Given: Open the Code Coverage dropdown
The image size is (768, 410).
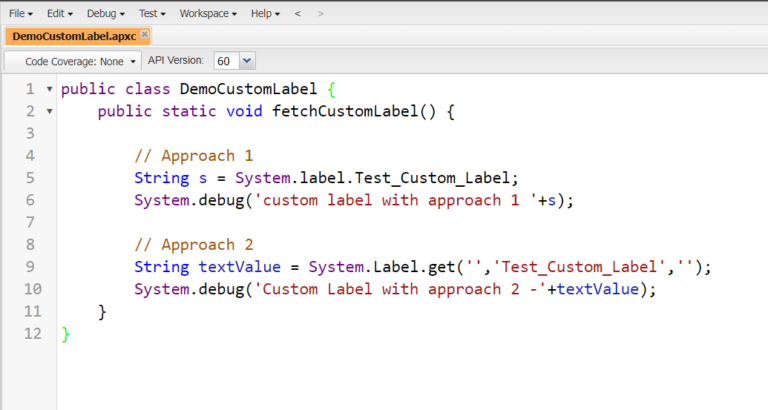Looking at the screenshot, I should click(x=80, y=61).
